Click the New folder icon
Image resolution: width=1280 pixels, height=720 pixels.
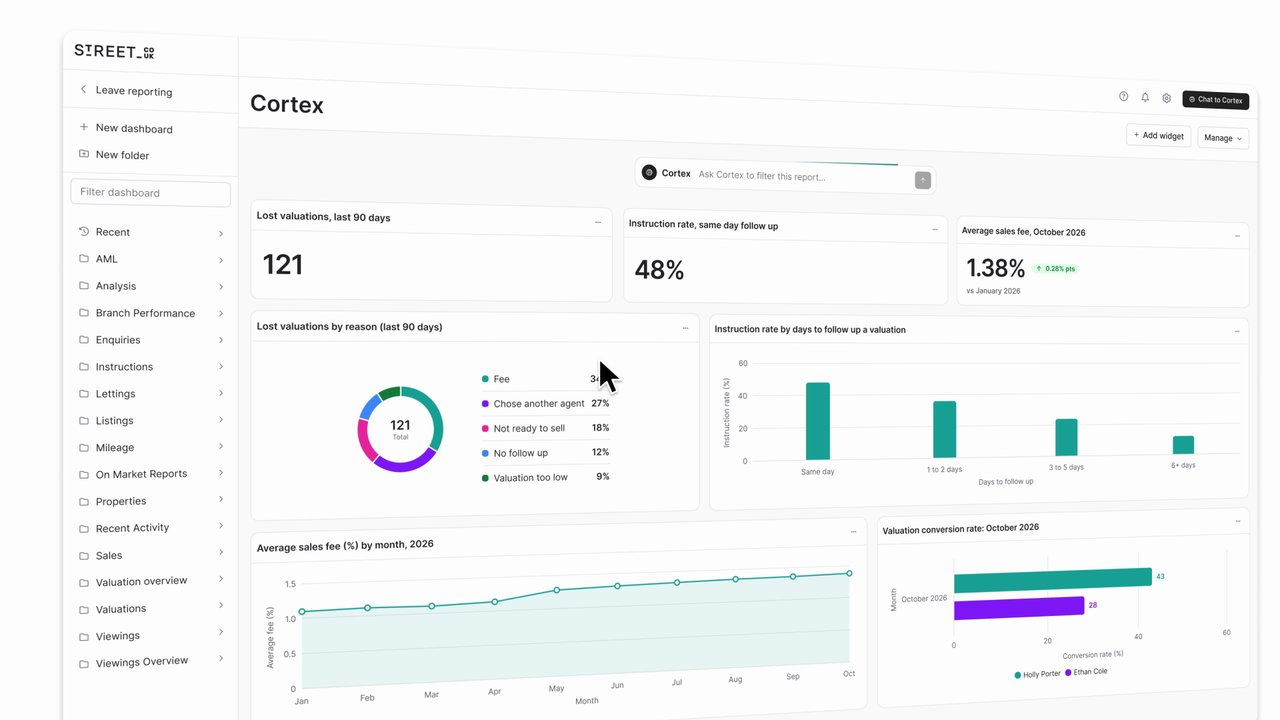click(x=83, y=154)
